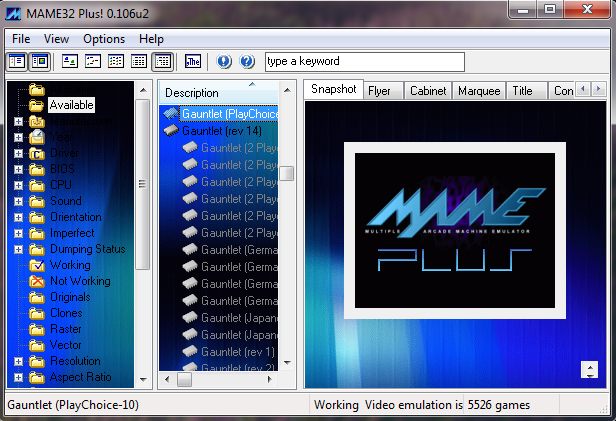Click the blue Help question-mark icon
The height and width of the screenshot is (421, 616).
pos(247,61)
